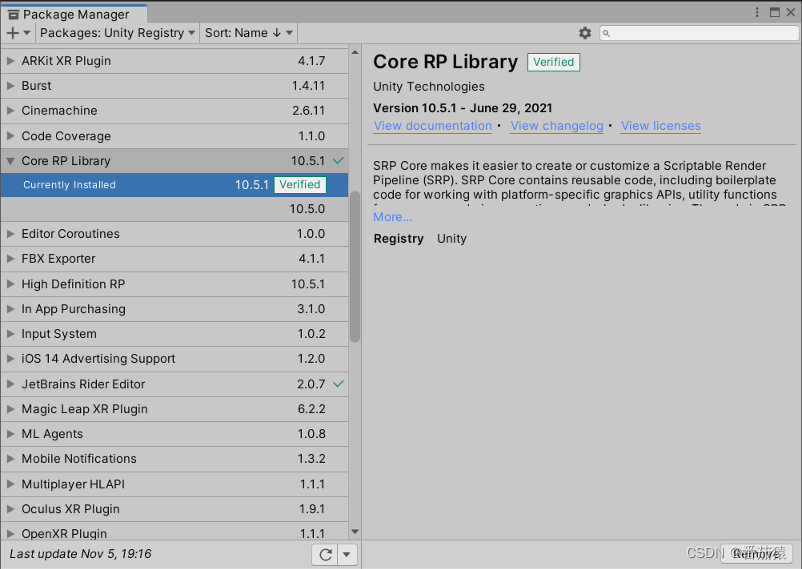This screenshot has width=802, height=569.
Task: Select Code Coverage package name
Action: coord(66,136)
